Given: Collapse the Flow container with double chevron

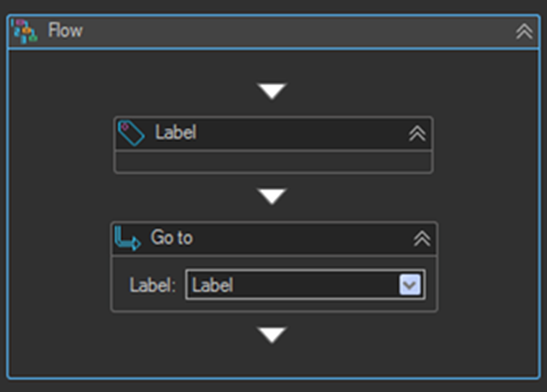Looking at the screenshot, I should tap(524, 32).
